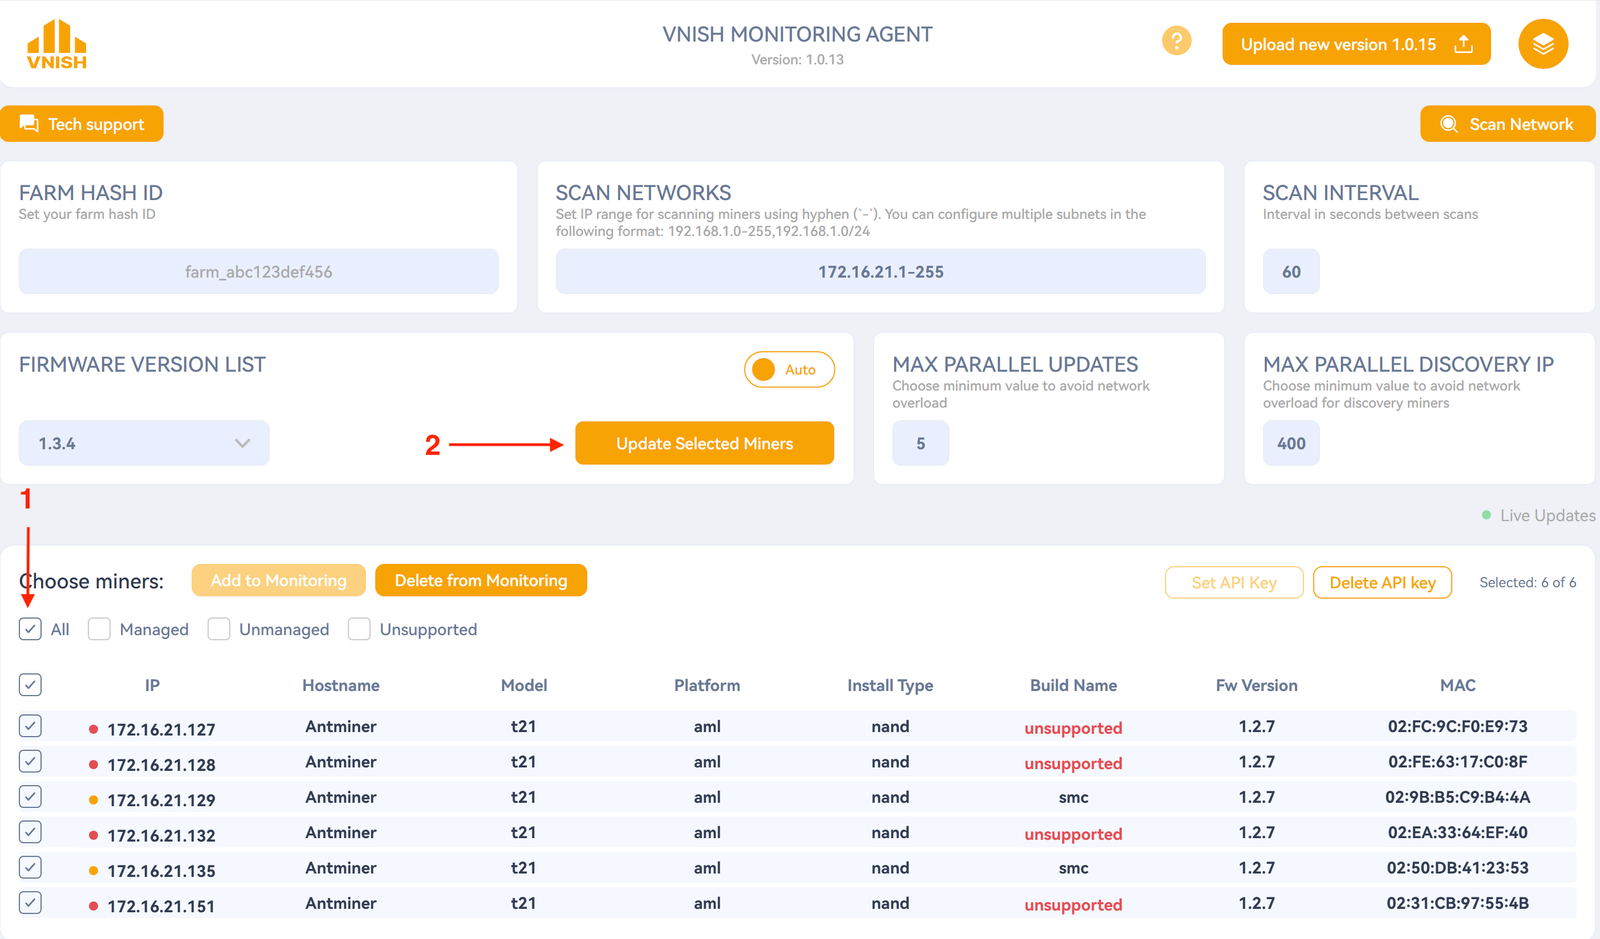1600x939 pixels.
Task: Click the Build Name column header
Action: tap(1073, 685)
